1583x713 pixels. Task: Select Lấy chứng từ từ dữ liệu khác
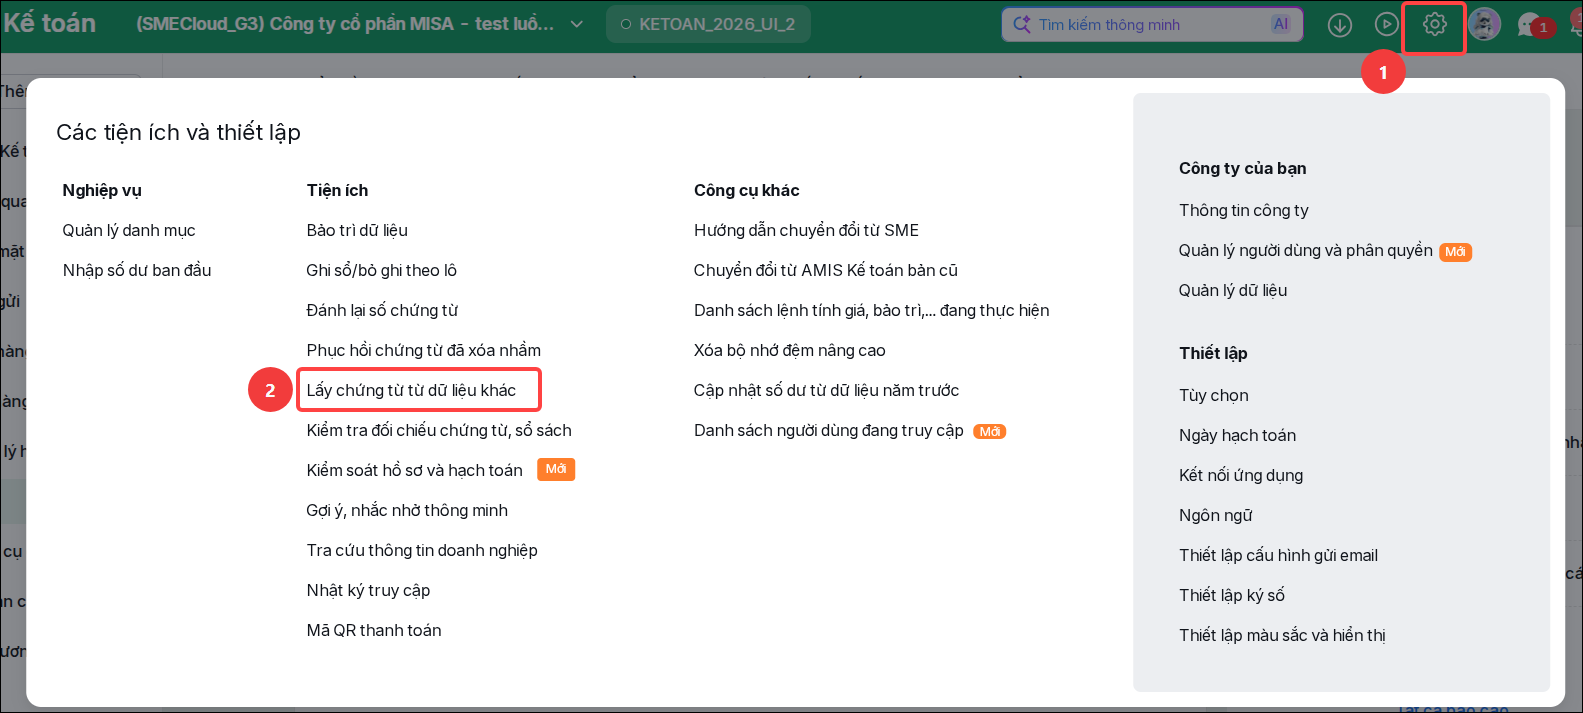pos(411,390)
